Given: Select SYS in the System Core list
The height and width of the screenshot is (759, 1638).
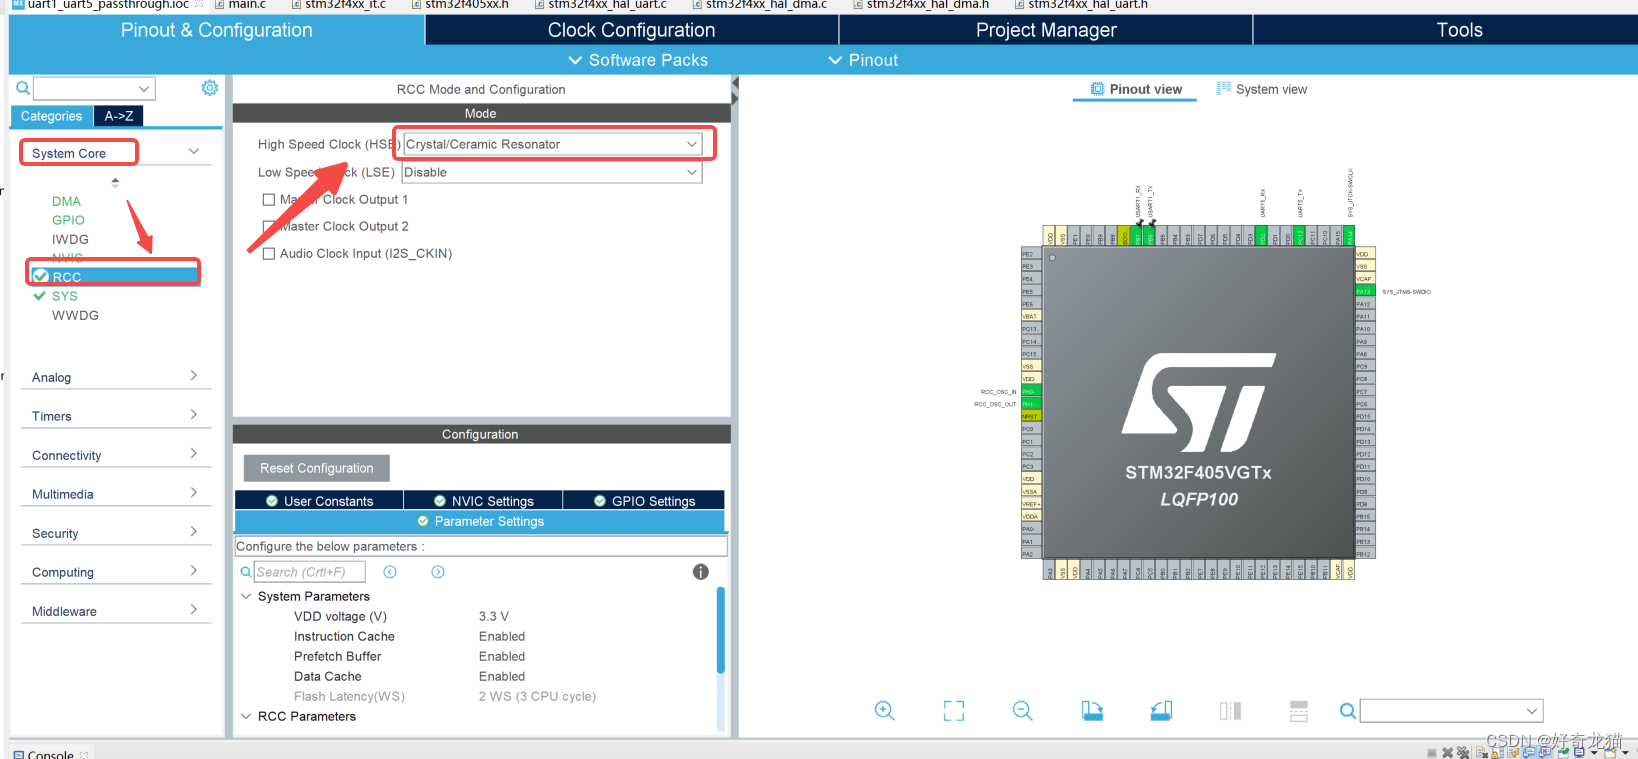Looking at the screenshot, I should (64, 296).
